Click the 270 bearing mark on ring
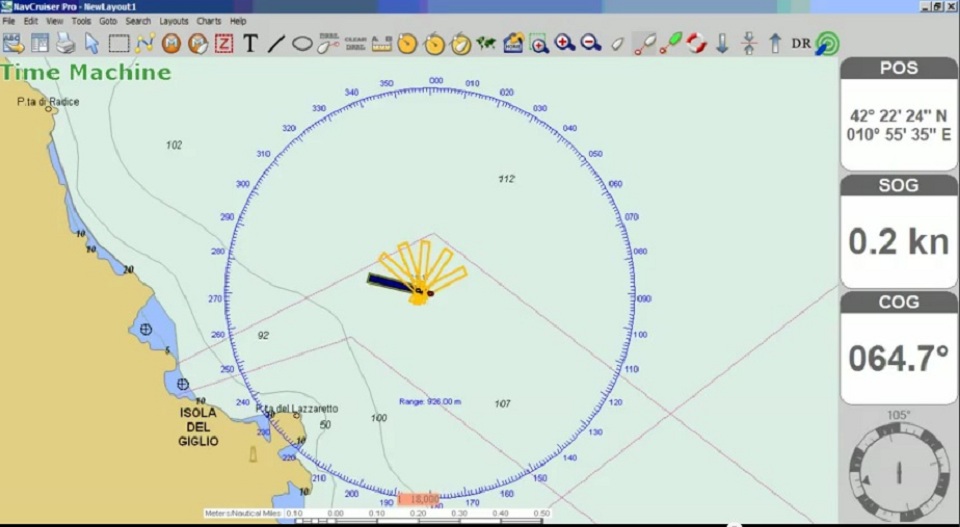Viewport: 960px width, 527px height. tap(215, 299)
